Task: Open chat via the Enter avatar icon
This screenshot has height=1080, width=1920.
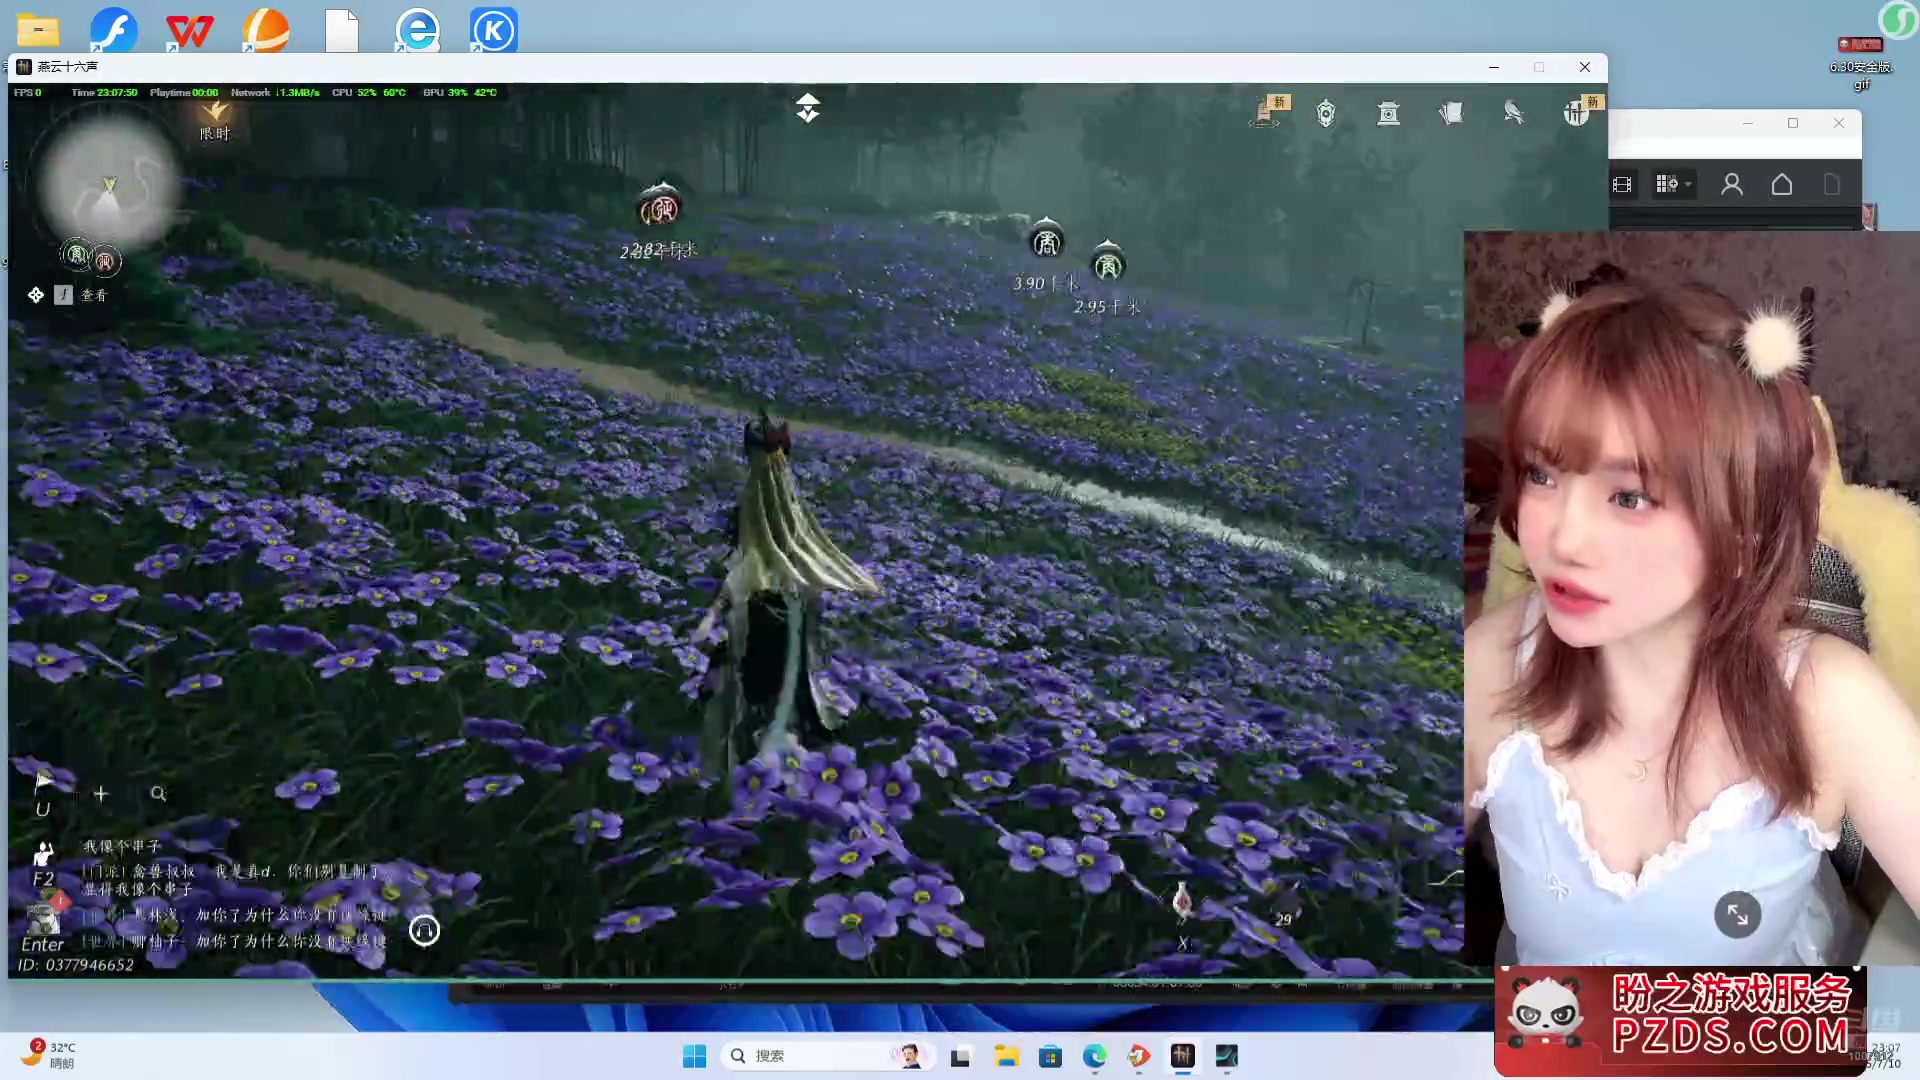Action: point(42,917)
